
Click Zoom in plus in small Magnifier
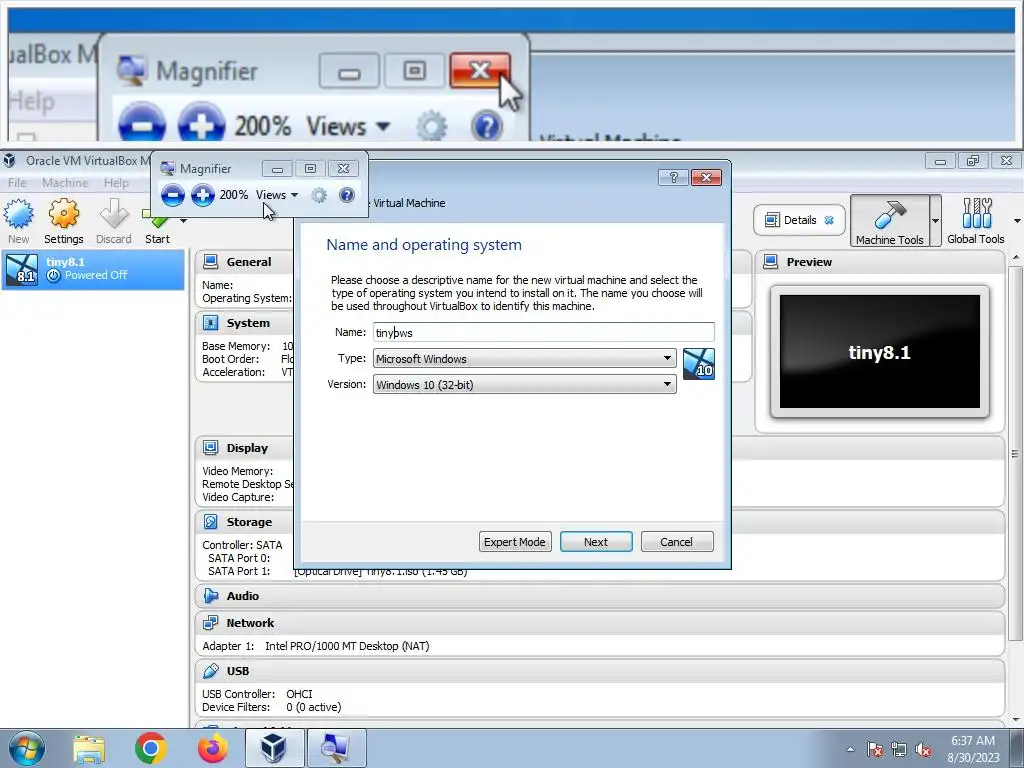pos(202,195)
